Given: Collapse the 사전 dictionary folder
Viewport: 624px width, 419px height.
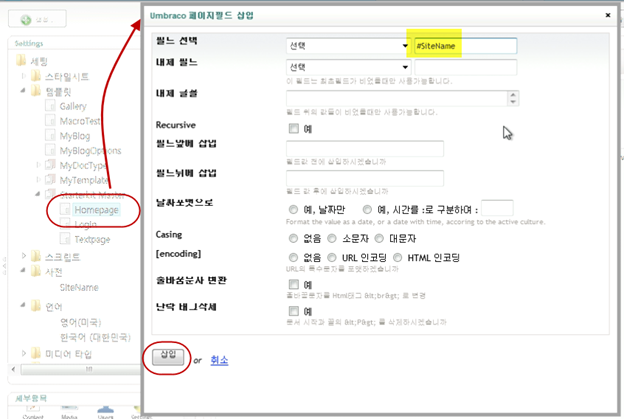Looking at the screenshot, I should pos(23,270).
